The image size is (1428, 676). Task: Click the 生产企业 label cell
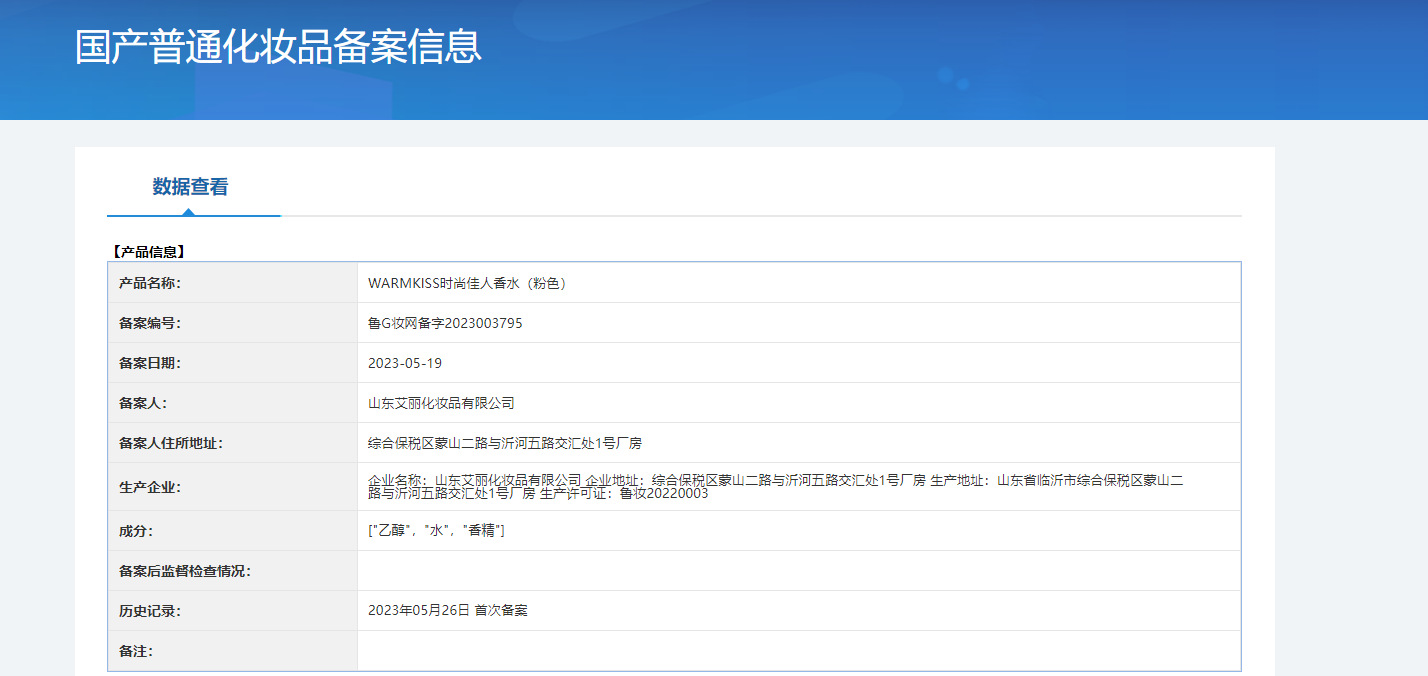coord(233,487)
